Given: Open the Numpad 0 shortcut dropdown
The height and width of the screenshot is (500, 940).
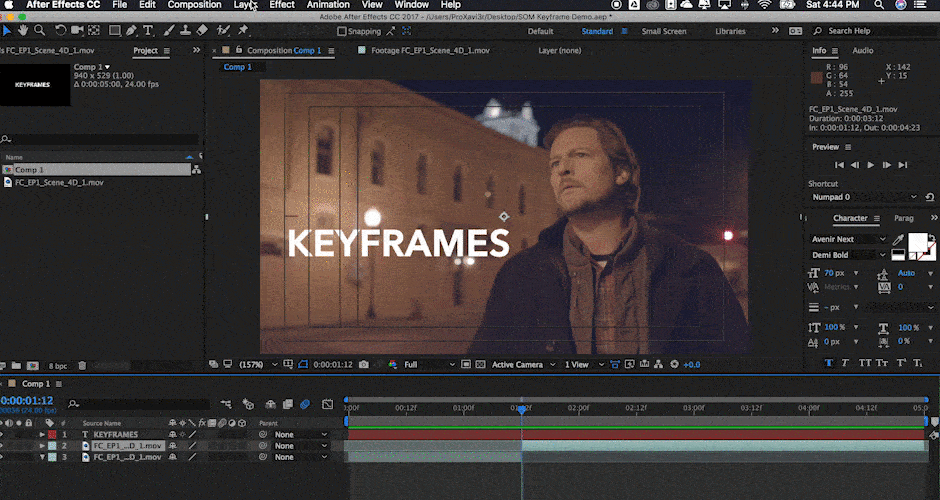Looking at the screenshot, I should (864, 197).
